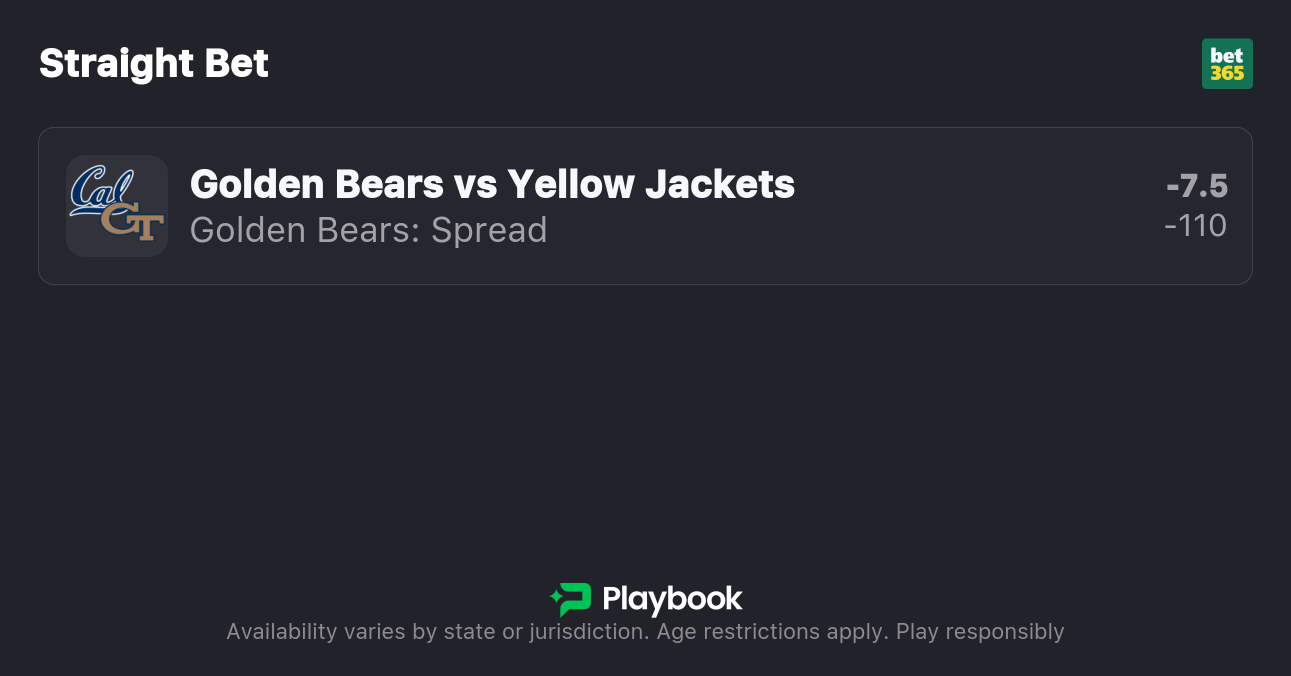Select the -7.5 spread value

tap(1196, 186)
